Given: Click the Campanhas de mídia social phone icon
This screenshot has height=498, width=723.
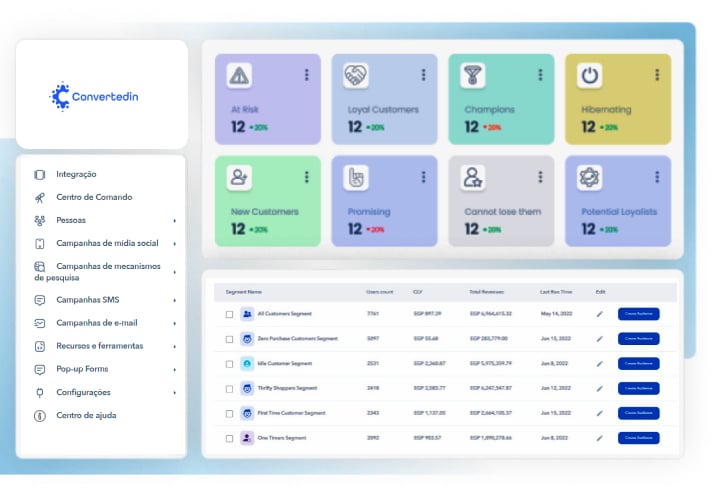Looking at the screenshot, I should tap(40, 243).
